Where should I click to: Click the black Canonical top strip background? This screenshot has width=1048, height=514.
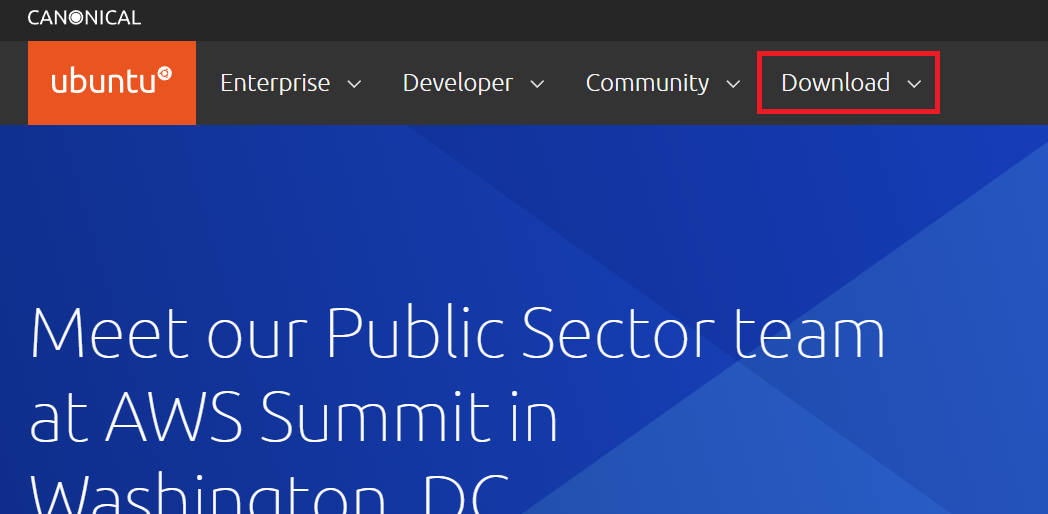pyautogui.click(x=600, y=18)
